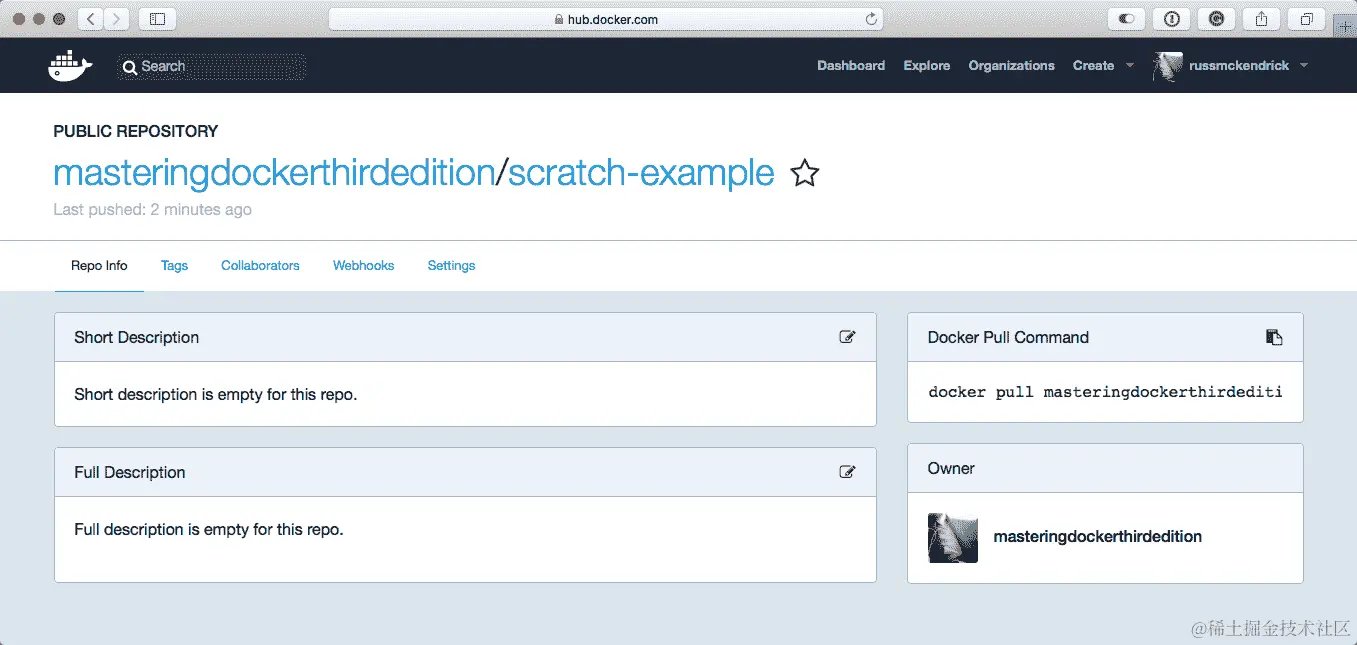Image resolution: width=1357 pixels, height=645 pixels.
Task: Edit the Short Description with pencil icon
Action: pos(847,337)
